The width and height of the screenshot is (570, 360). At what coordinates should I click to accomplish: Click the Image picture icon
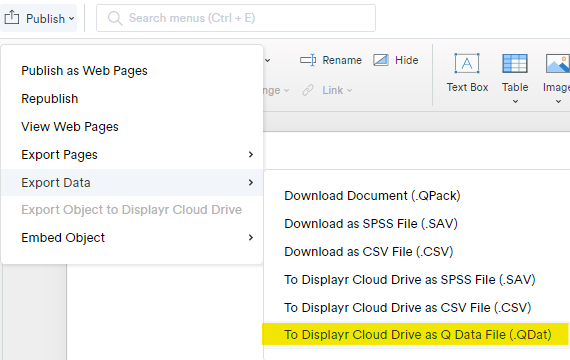tap(558, 63)
